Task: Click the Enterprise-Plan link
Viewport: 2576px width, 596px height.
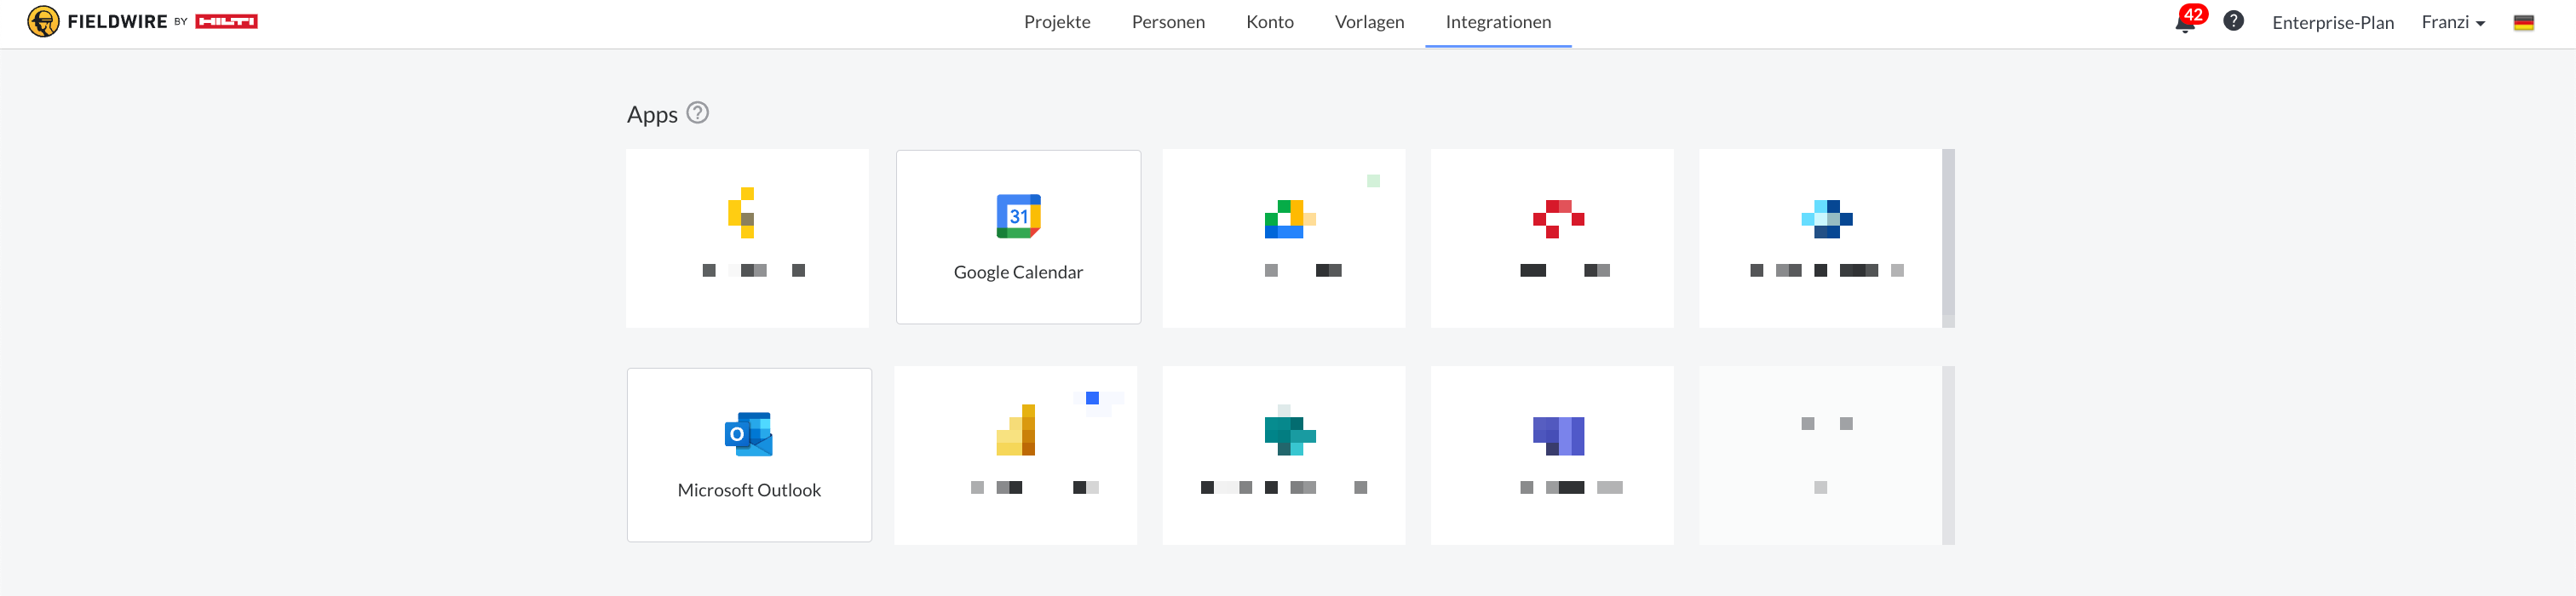Action: [2332, 23]
